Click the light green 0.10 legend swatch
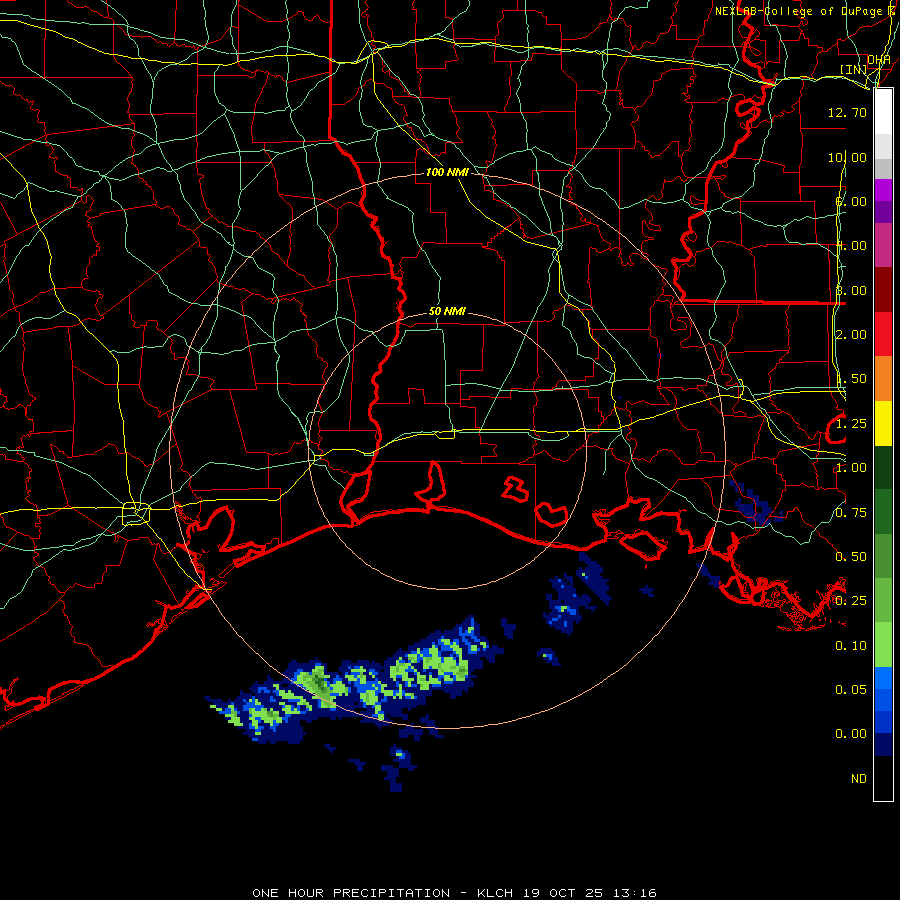900x900 pixels. pyautogui.click(x=883, y=645)
